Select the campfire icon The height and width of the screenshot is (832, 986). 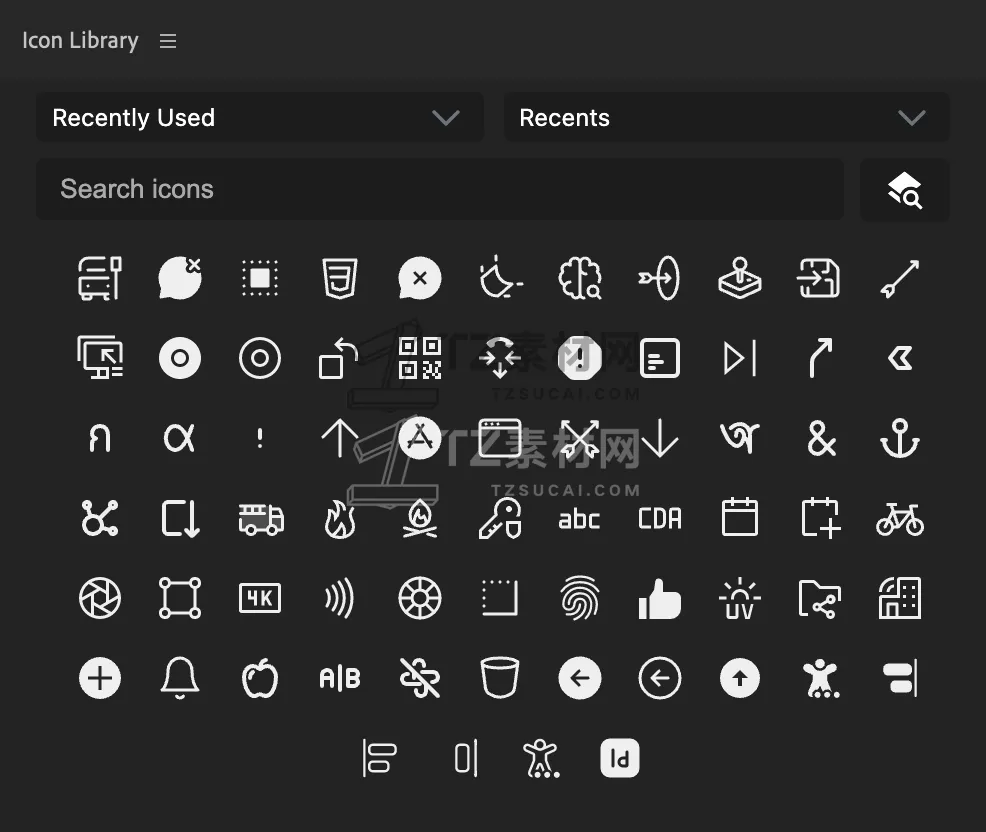(419, 519)
